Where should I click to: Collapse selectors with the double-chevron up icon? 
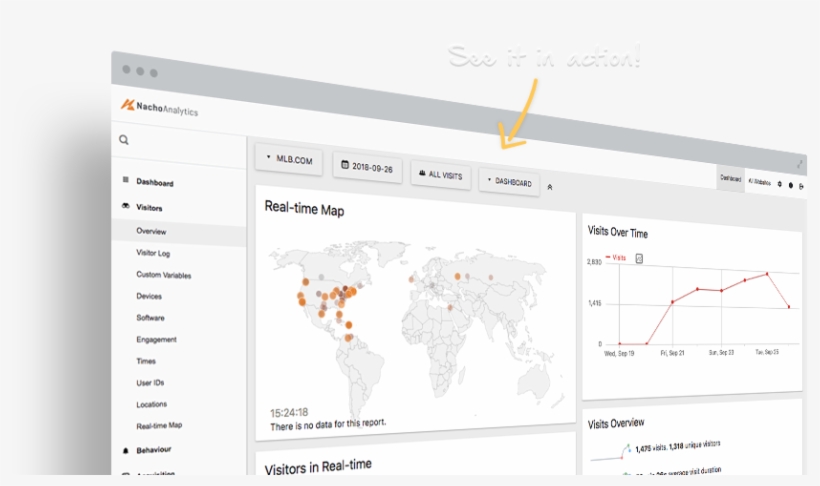tap(550, 187)
